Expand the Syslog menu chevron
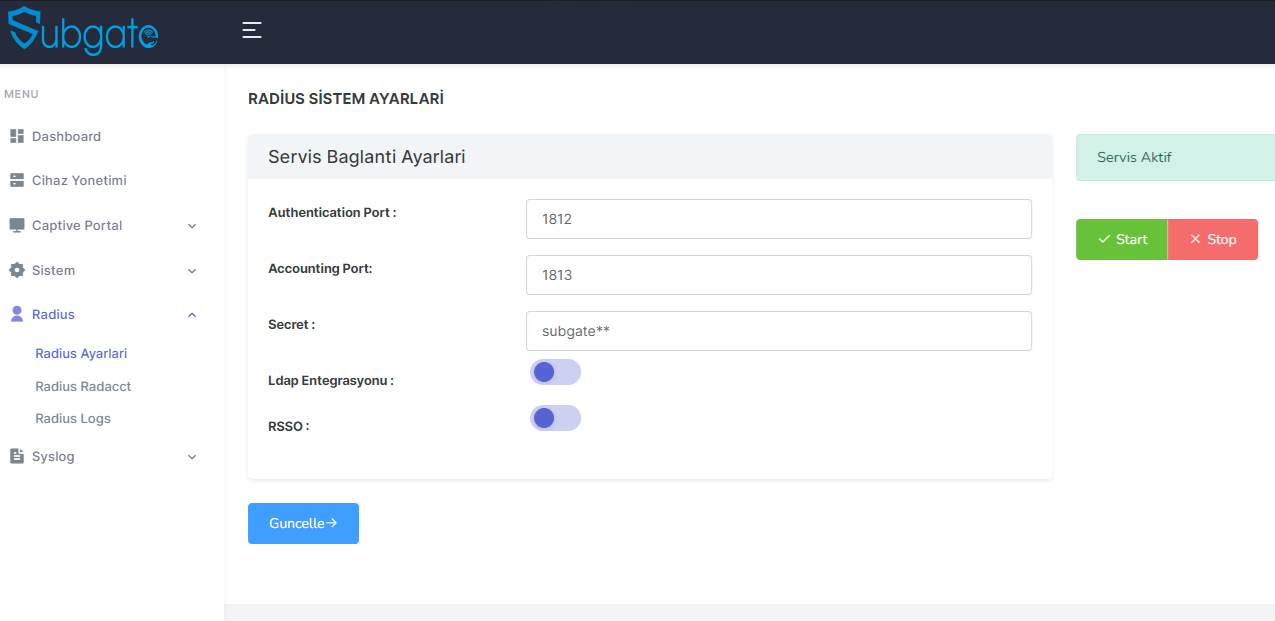 click(x=192, y=457)
